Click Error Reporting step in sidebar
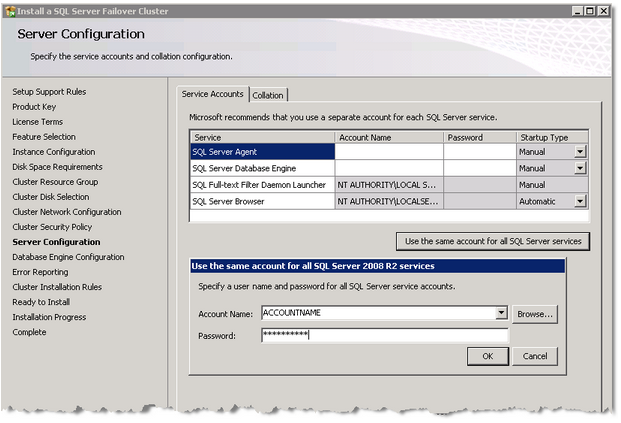The image size is (621, 423). point(40,272)
